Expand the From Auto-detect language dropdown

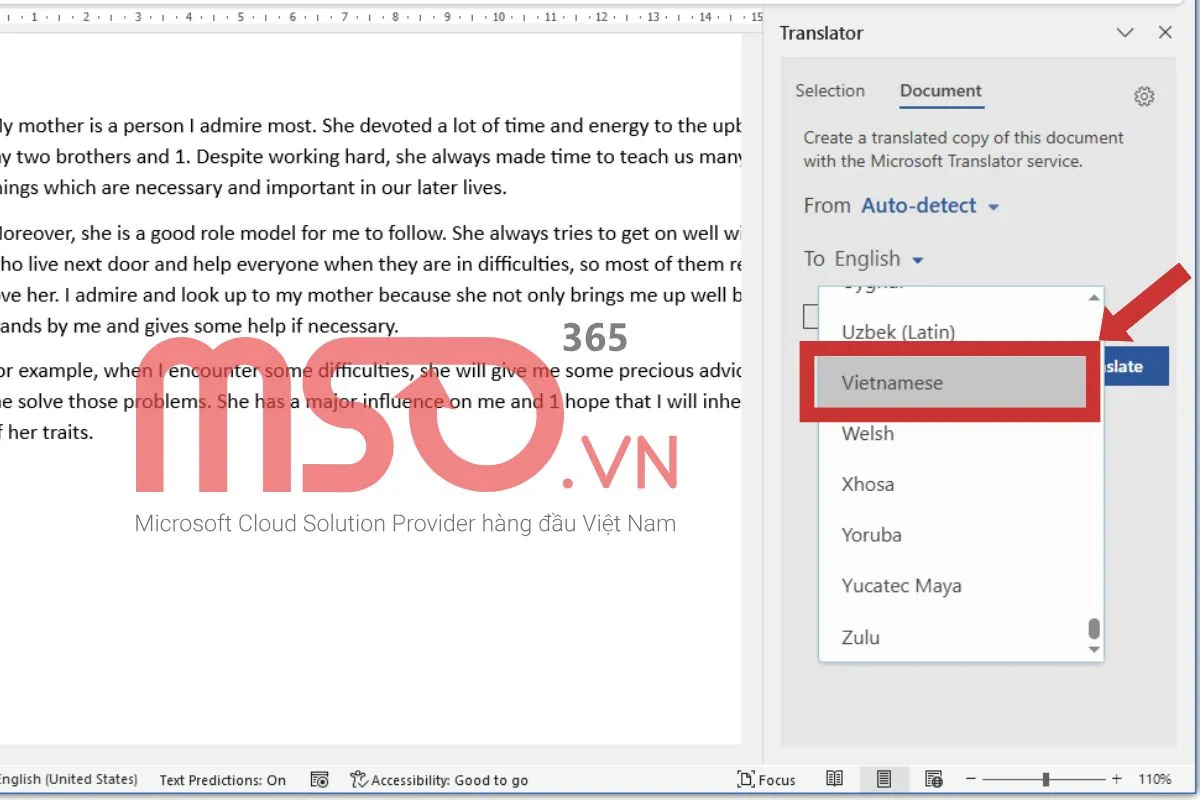pos(930,206)
